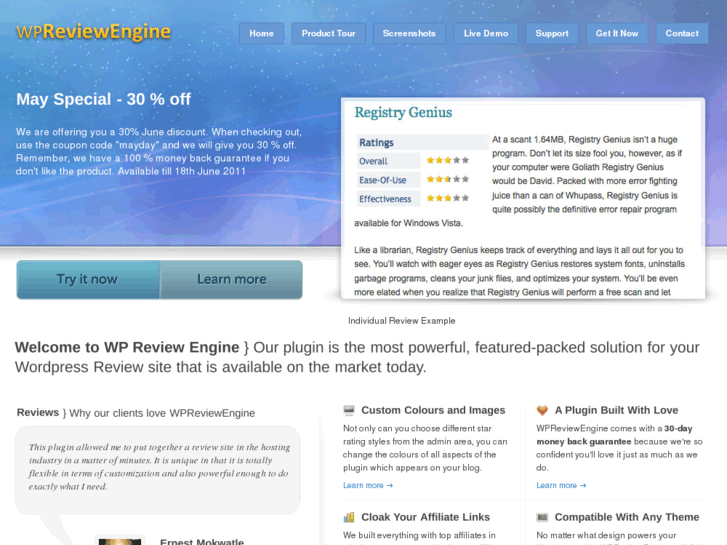Click the WPReviewEngine logo
The height and width of the screenshot is (545, 727).
(x=93, y=32)
